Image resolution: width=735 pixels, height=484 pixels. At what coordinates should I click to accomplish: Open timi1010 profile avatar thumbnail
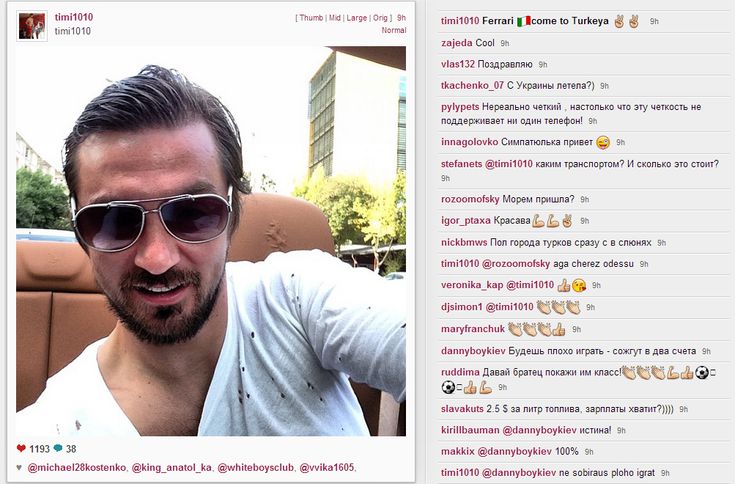click(x=32, y=26)
